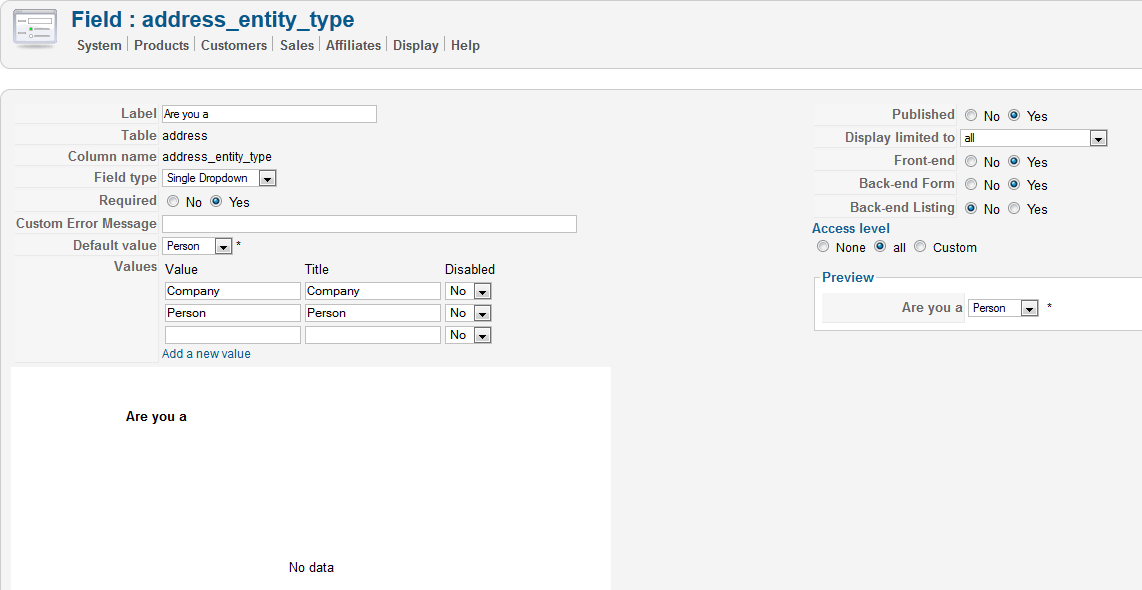Open the Display menu
The image size is (1142, 590).
[416, 45]
